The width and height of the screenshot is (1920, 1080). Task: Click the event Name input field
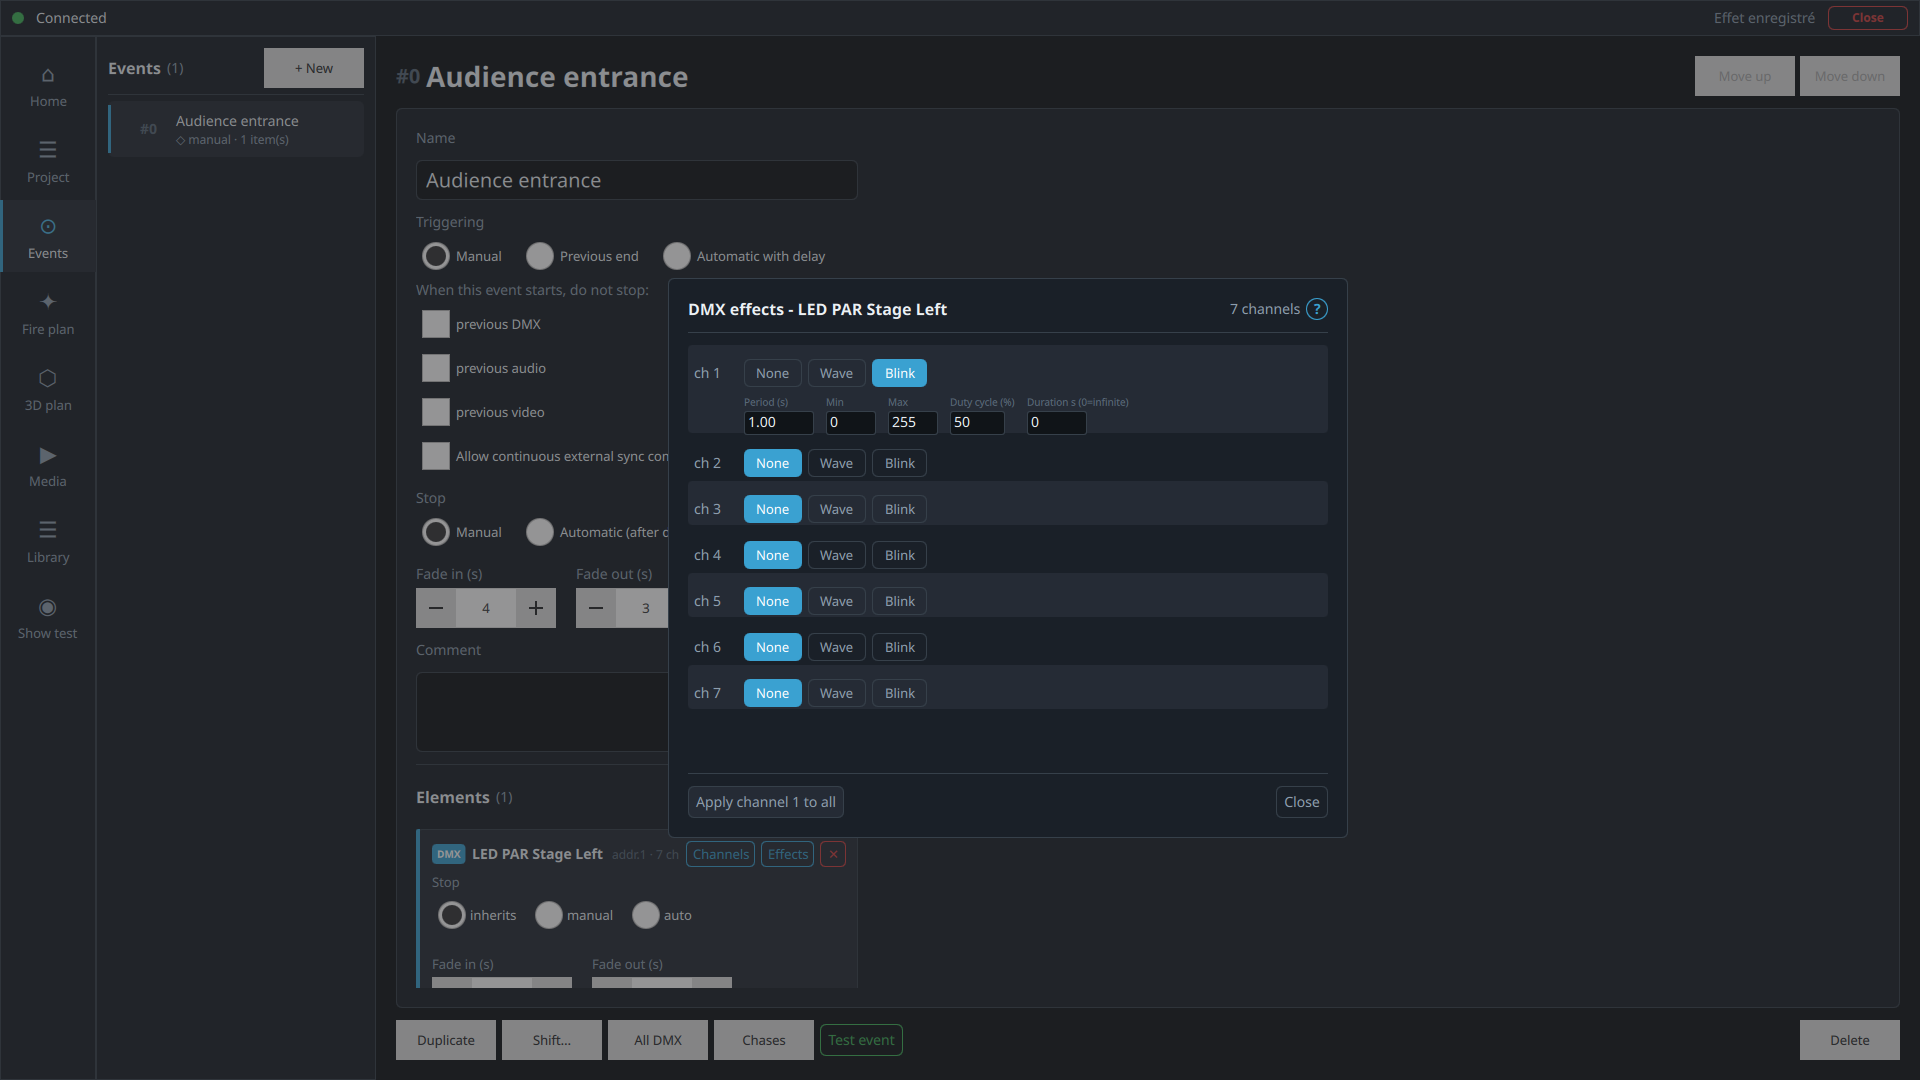(637, 180)
